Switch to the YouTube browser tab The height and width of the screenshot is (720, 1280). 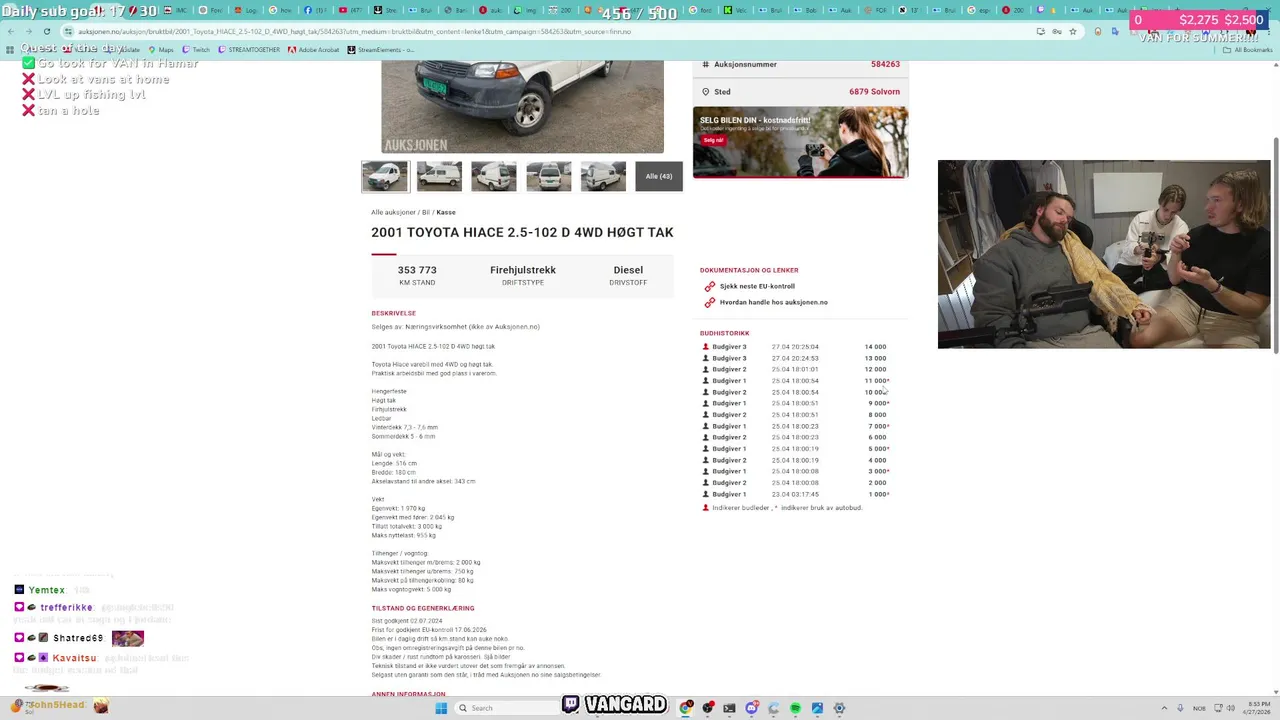click(349, 10)
